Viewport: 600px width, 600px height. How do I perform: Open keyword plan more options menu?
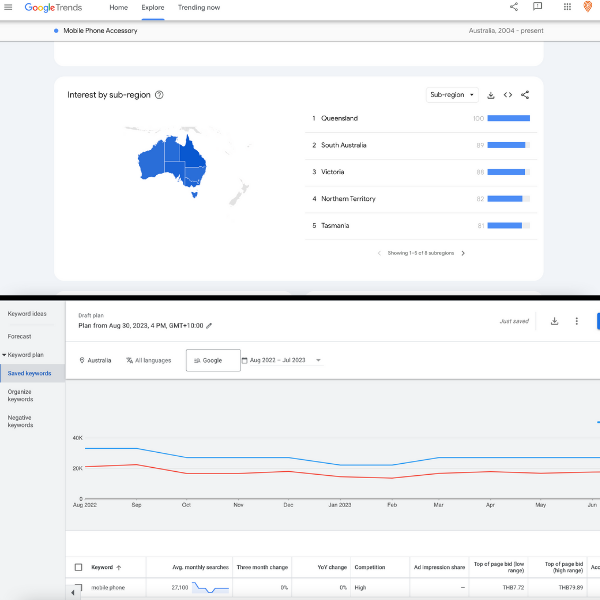click(577, 321)
